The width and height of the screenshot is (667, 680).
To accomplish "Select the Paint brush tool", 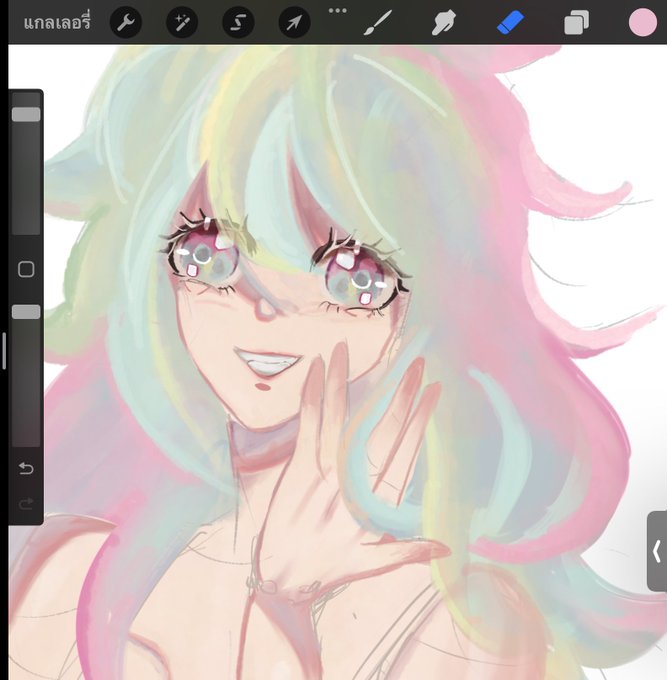I will 377,23.
